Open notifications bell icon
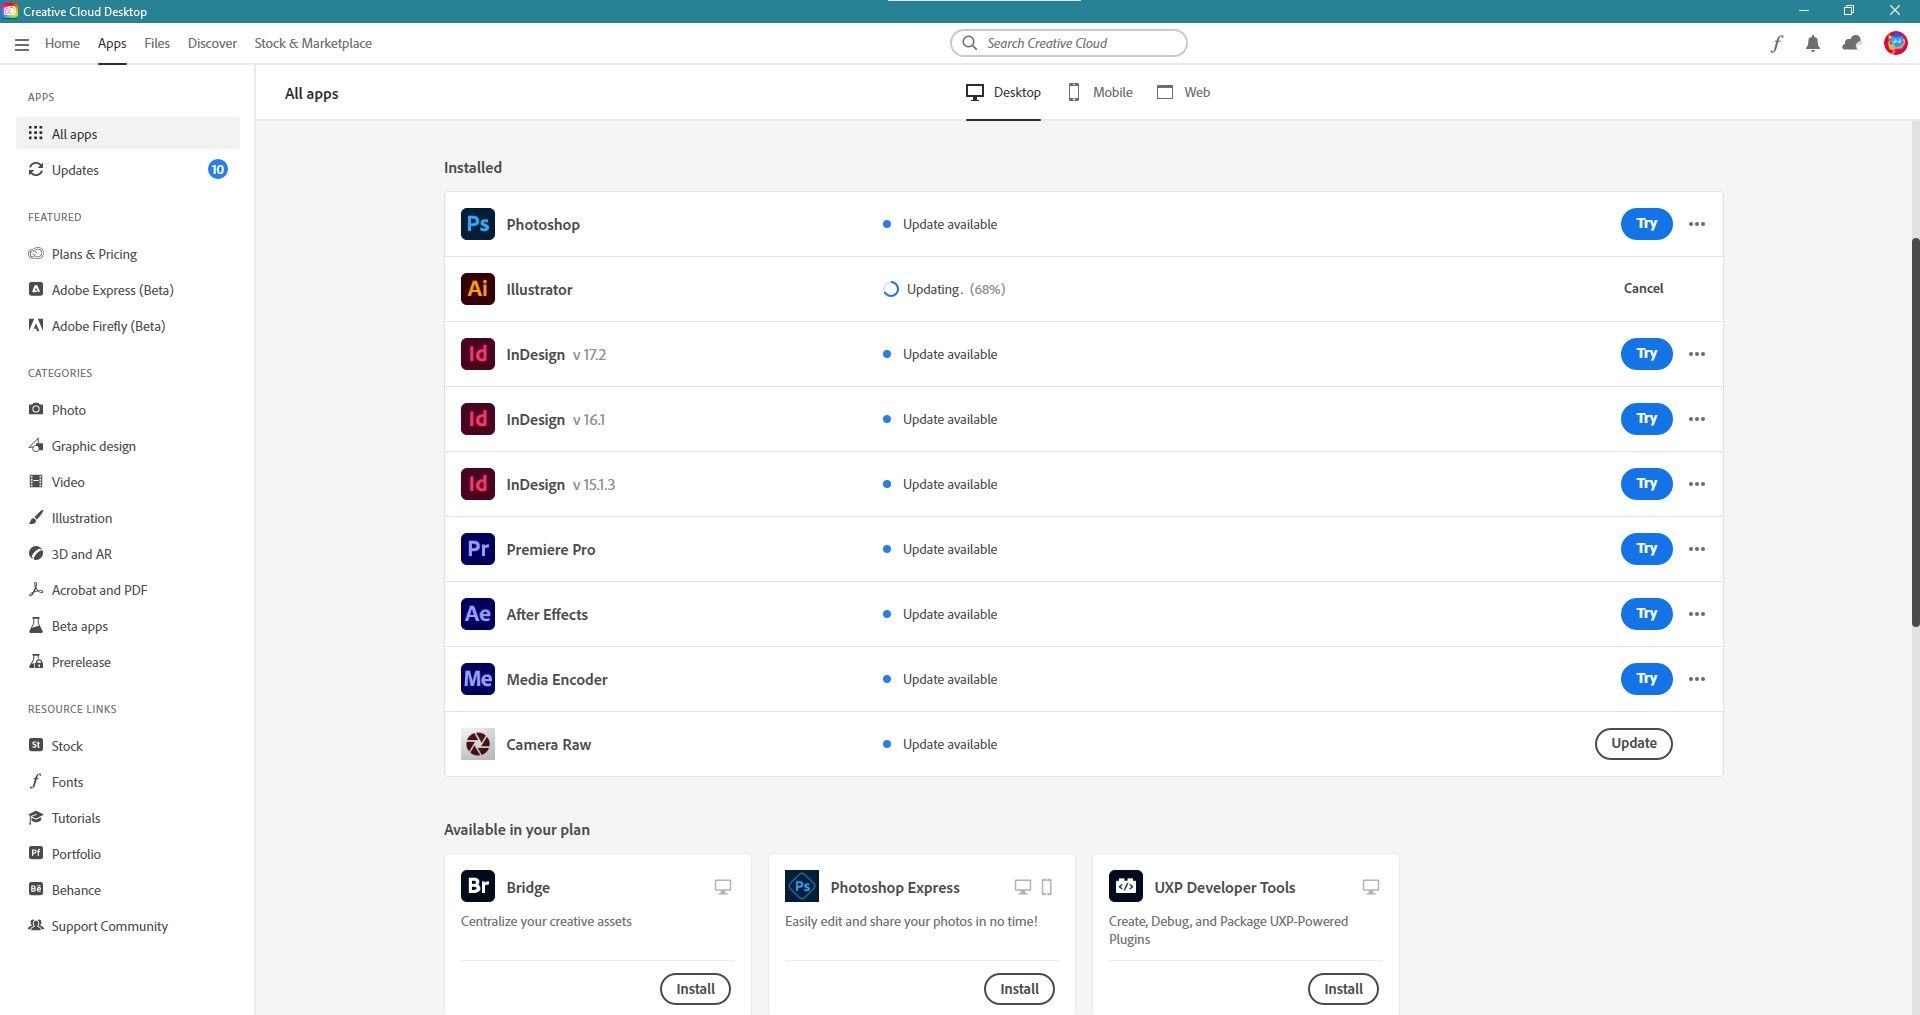 point(1813,43)
